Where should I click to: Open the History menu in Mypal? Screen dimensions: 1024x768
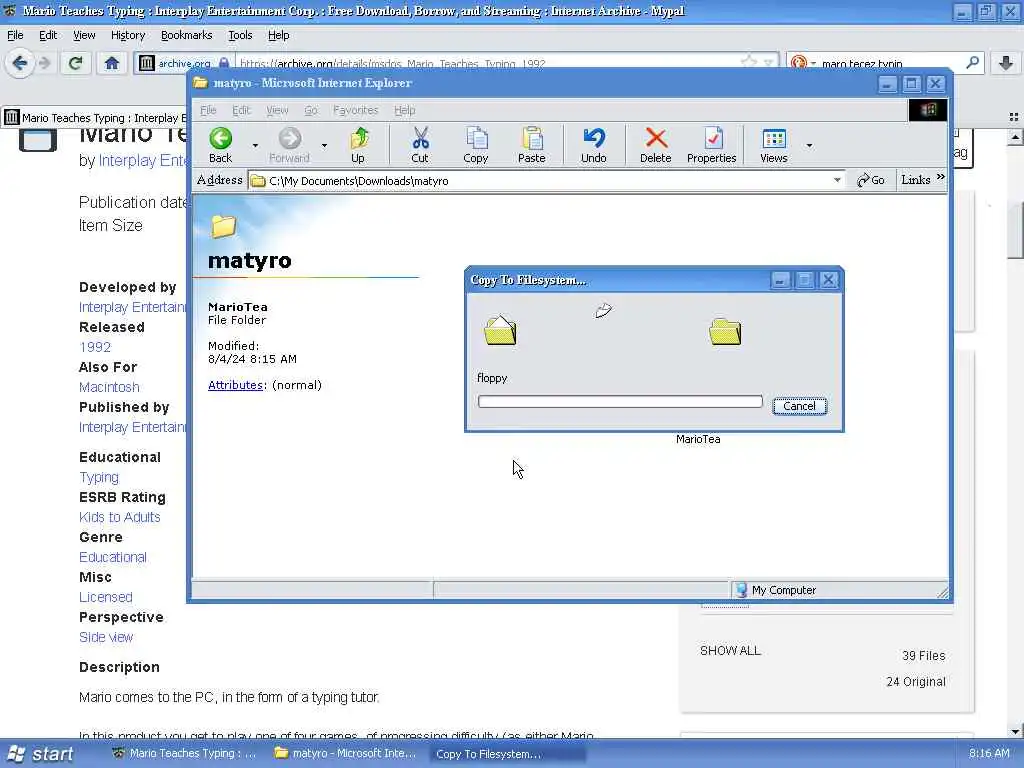tap(127, 35)
